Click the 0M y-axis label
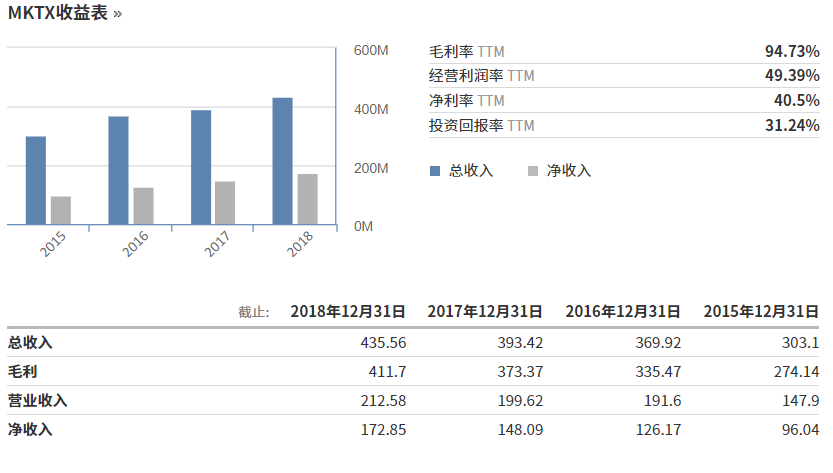Viewport: 833px width, 473px height. pos(363,226)
